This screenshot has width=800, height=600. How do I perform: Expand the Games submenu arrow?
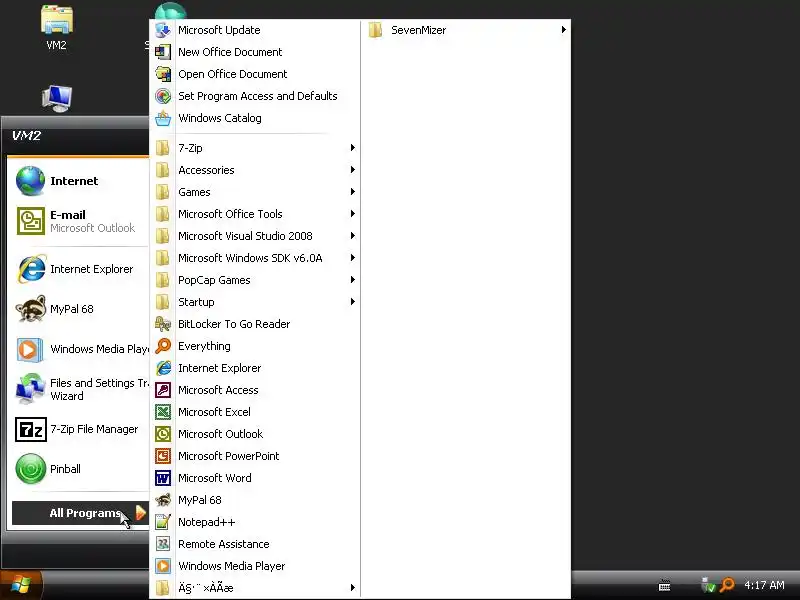click(x=353, y=192)
